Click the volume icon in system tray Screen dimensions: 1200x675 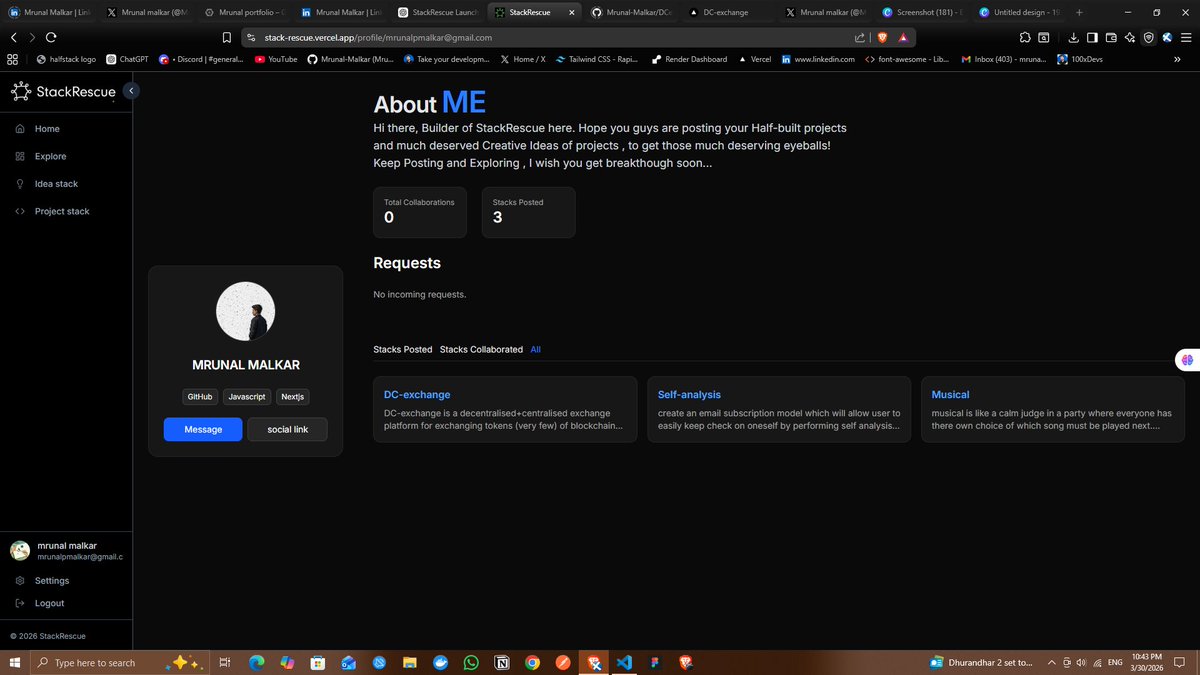(1081, 662)
